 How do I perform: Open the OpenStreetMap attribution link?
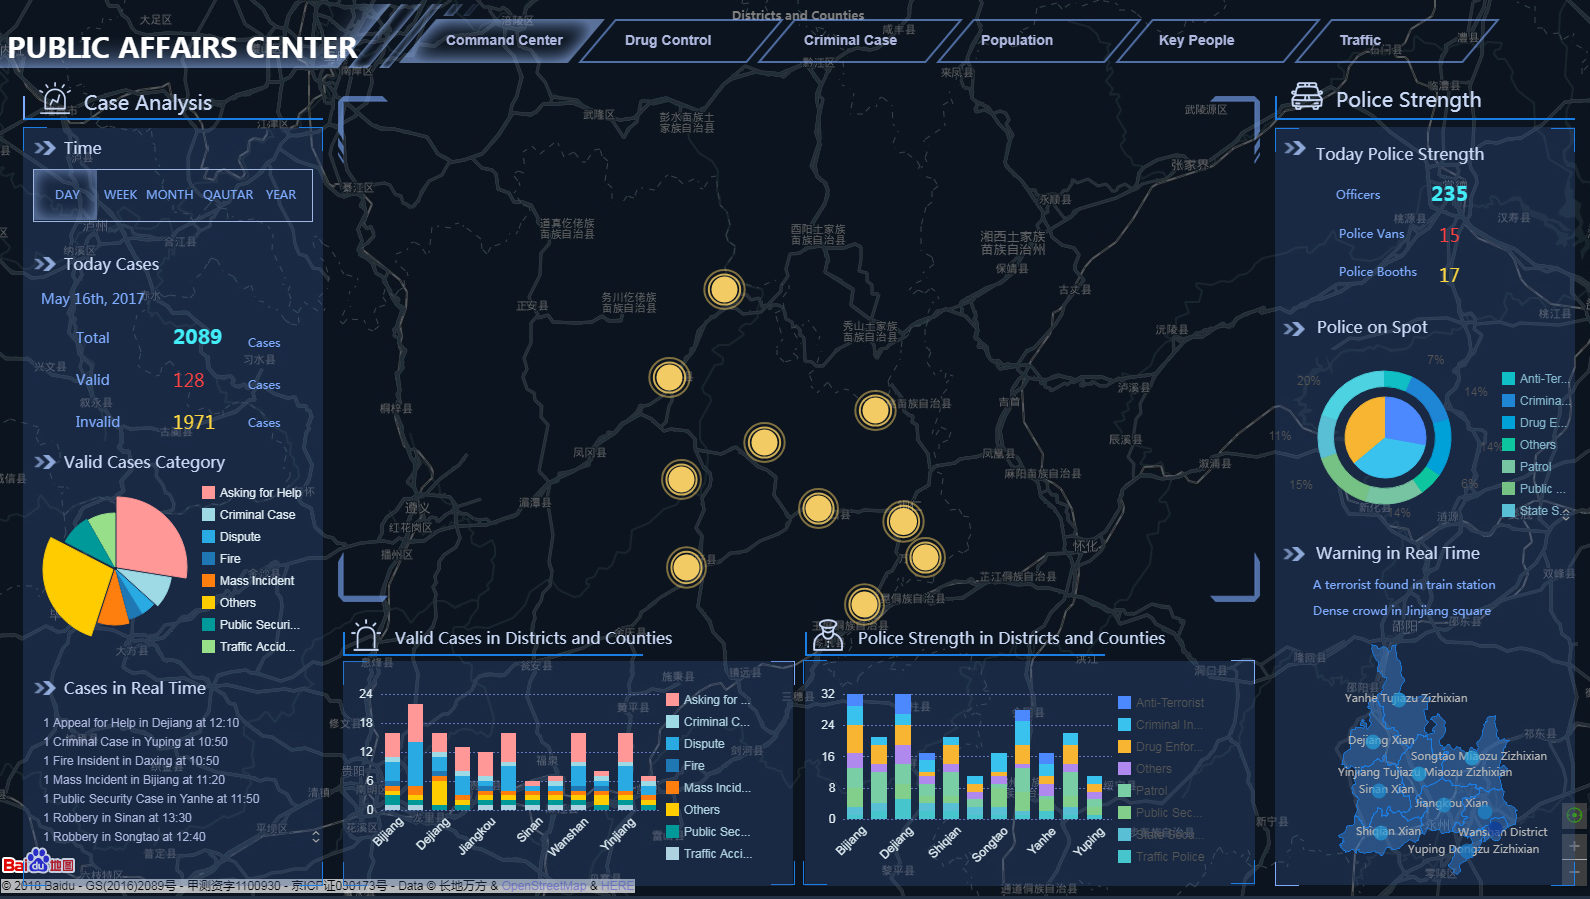point(543,886)
